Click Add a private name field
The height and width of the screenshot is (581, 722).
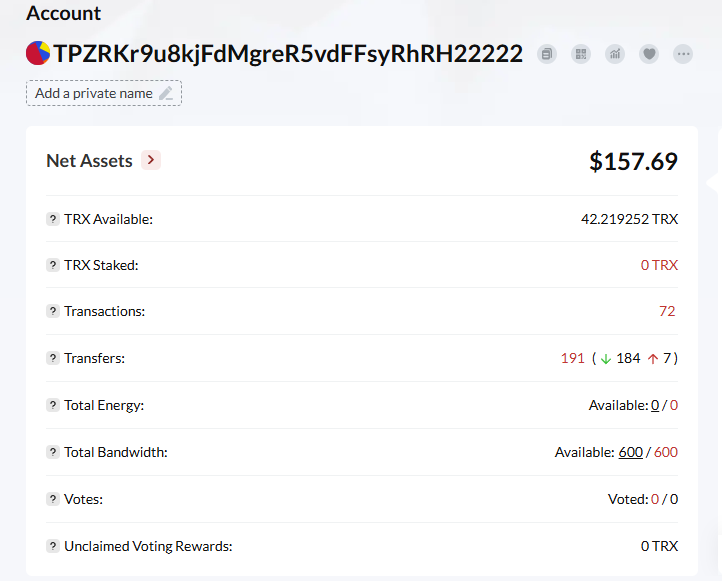104,93
